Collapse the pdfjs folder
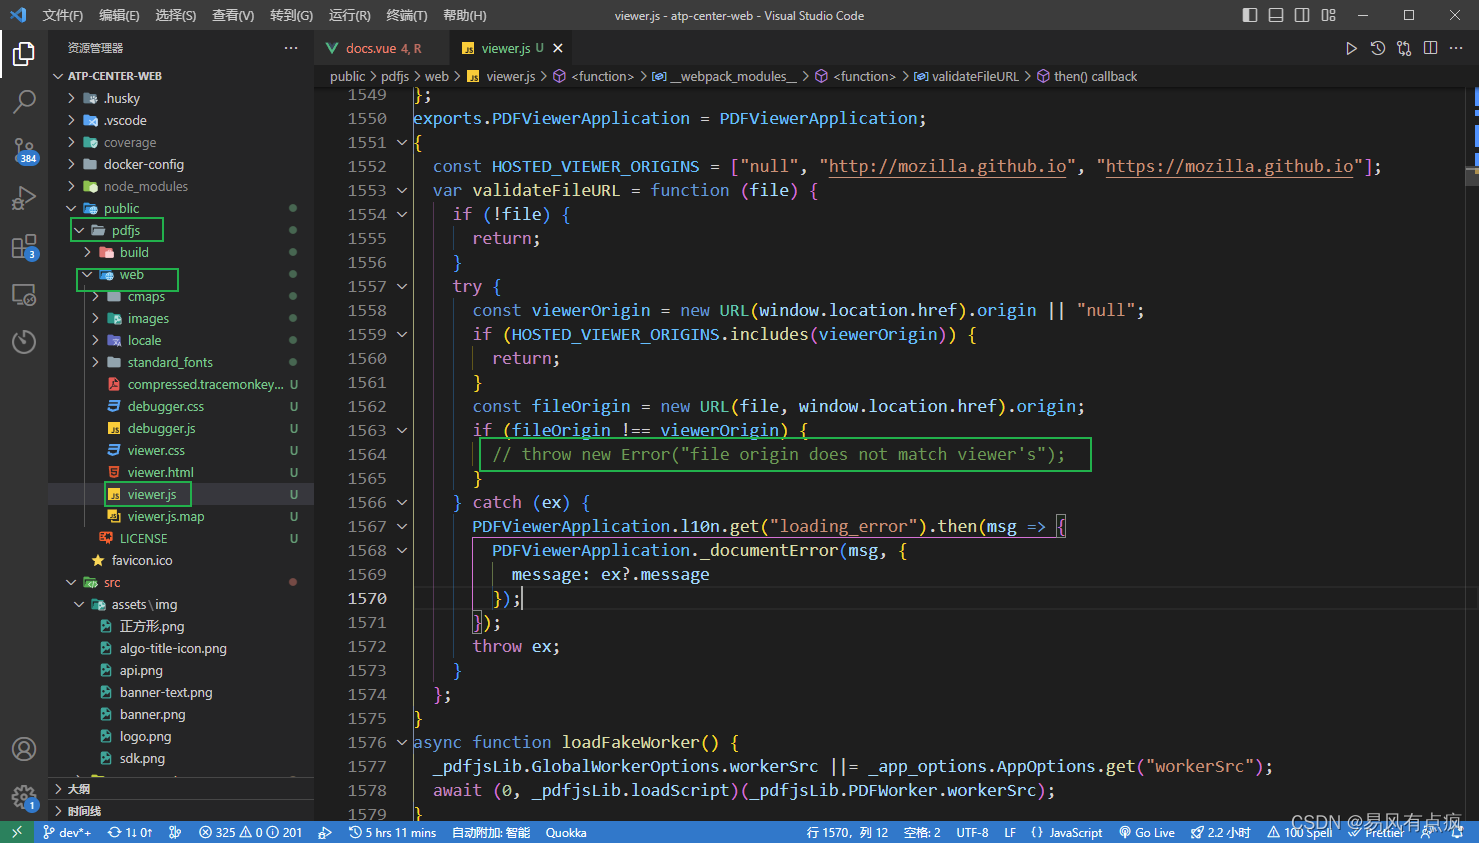The image size is (1479, 843). click(180, 230)
